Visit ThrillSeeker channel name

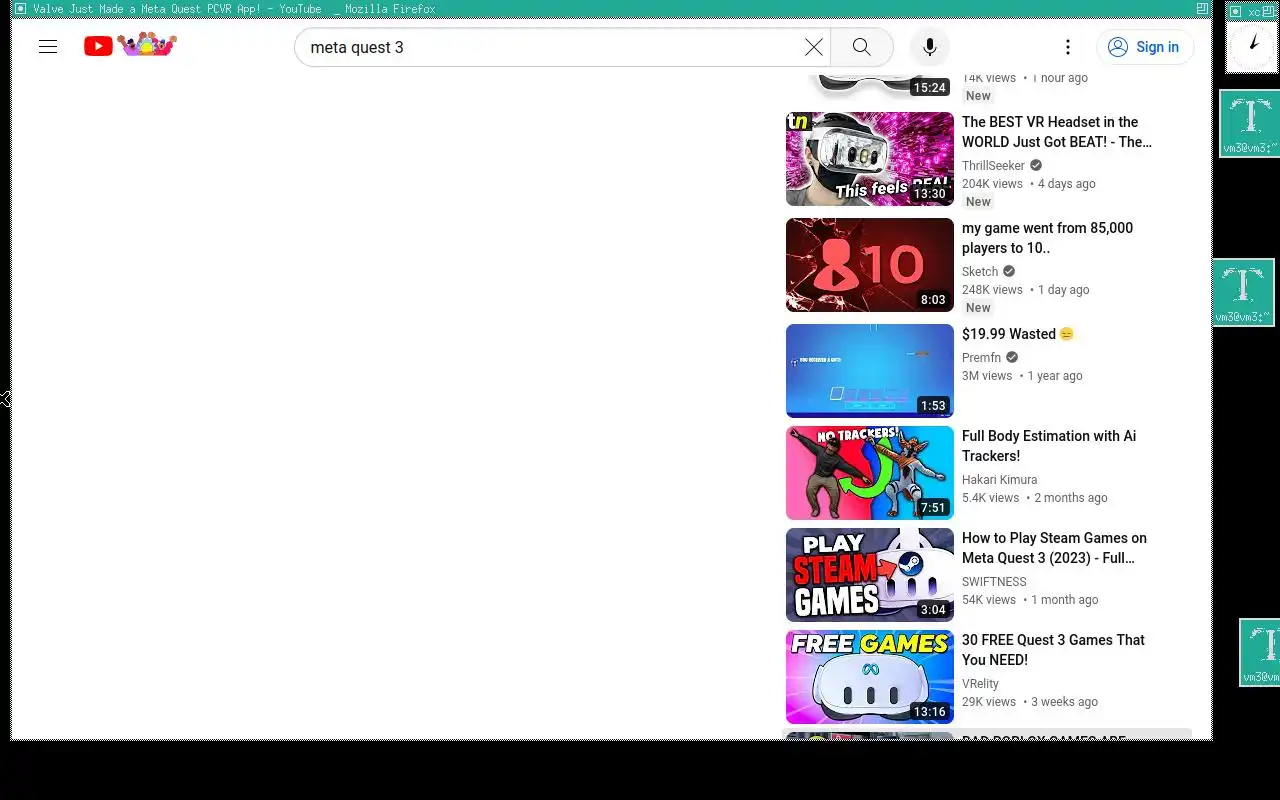(x=993, y=166)
